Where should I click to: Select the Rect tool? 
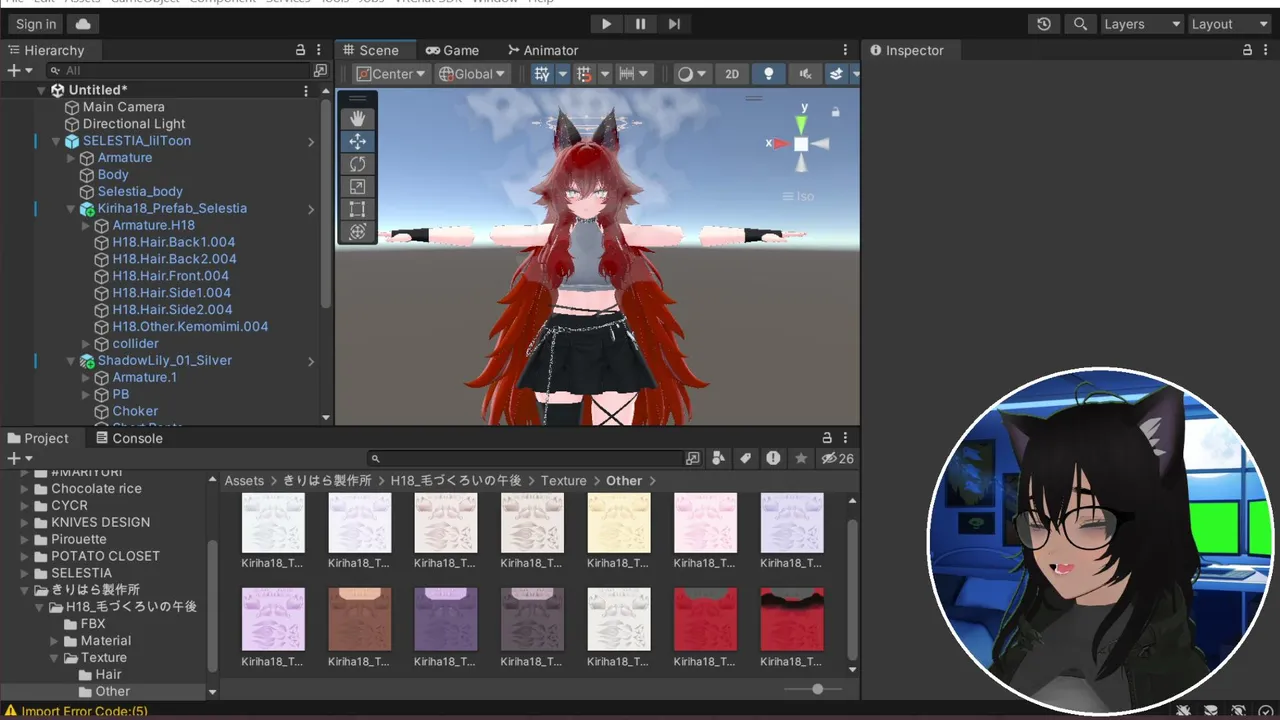357,209
